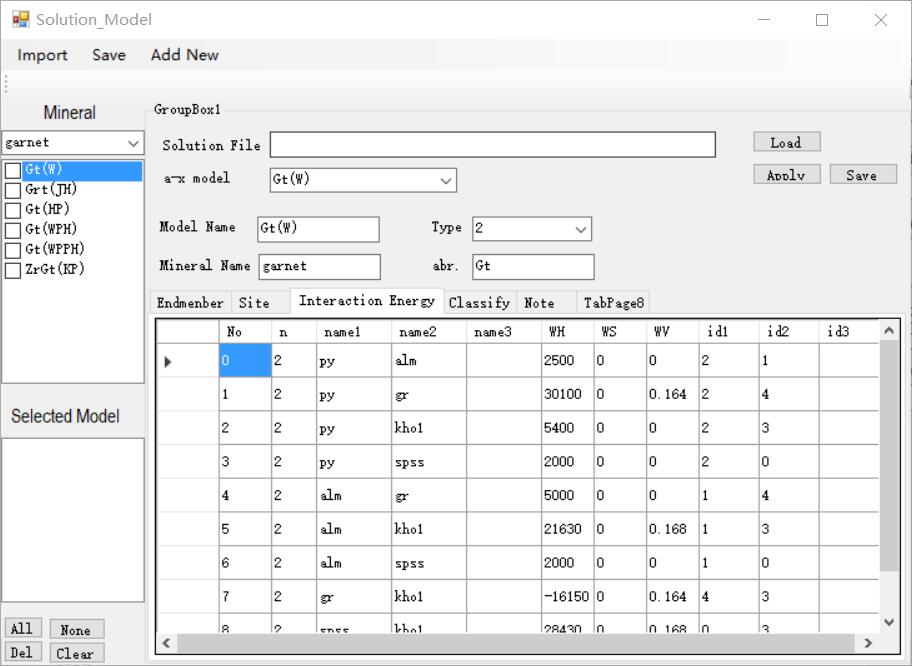Click the Clear button under Selected Model
This screenshot has height=666, width=912.
pyautogui.click(x=75, y=653)
